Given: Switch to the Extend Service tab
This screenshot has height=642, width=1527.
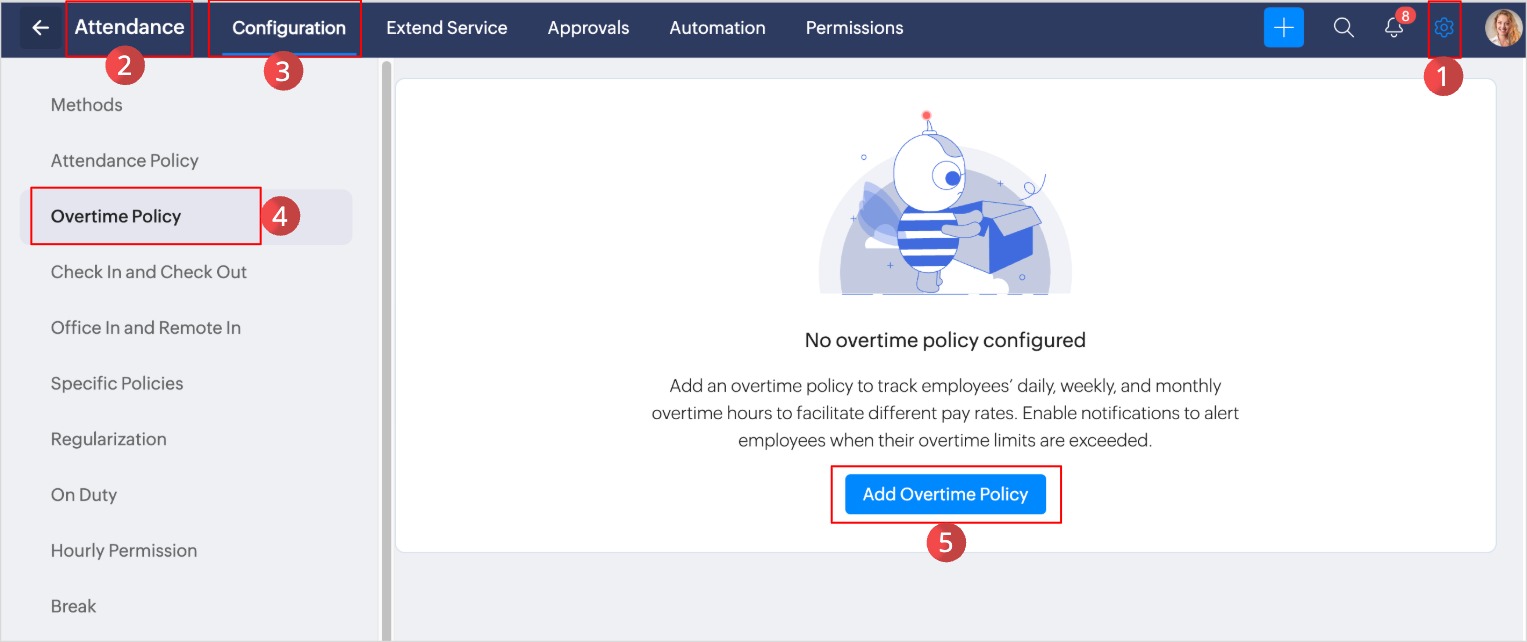Looking at the screenshot, I should tap(447, 28).
